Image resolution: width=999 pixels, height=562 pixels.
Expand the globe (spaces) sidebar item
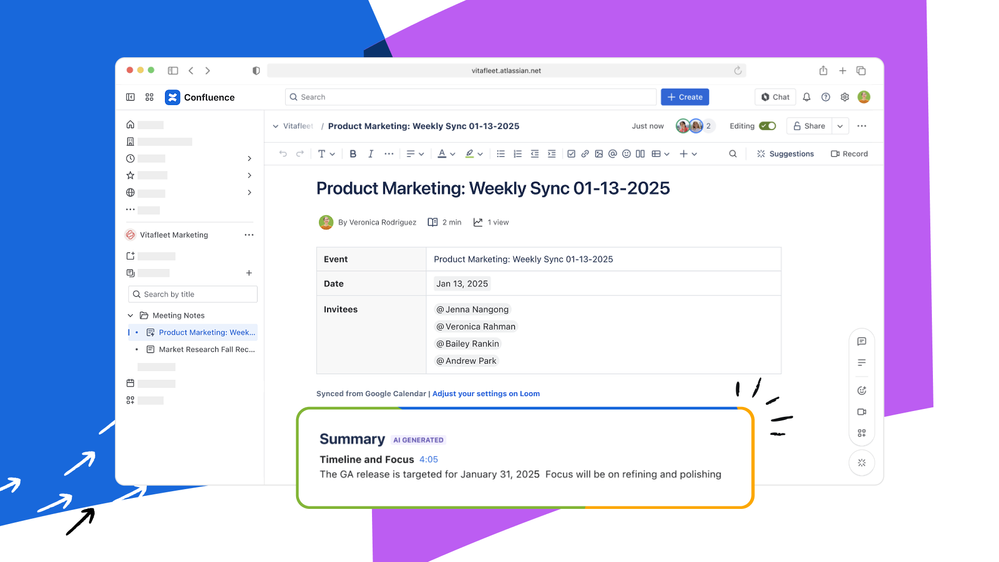[249, 192]
